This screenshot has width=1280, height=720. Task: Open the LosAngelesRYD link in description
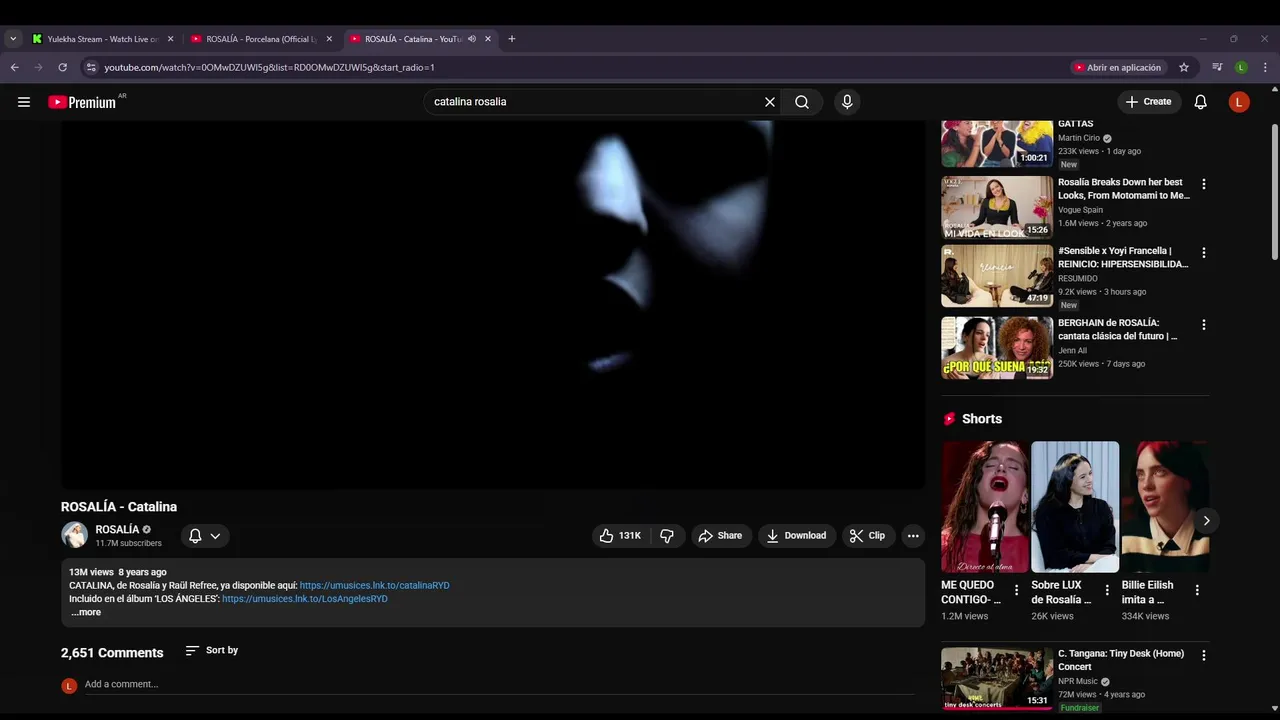305,599
